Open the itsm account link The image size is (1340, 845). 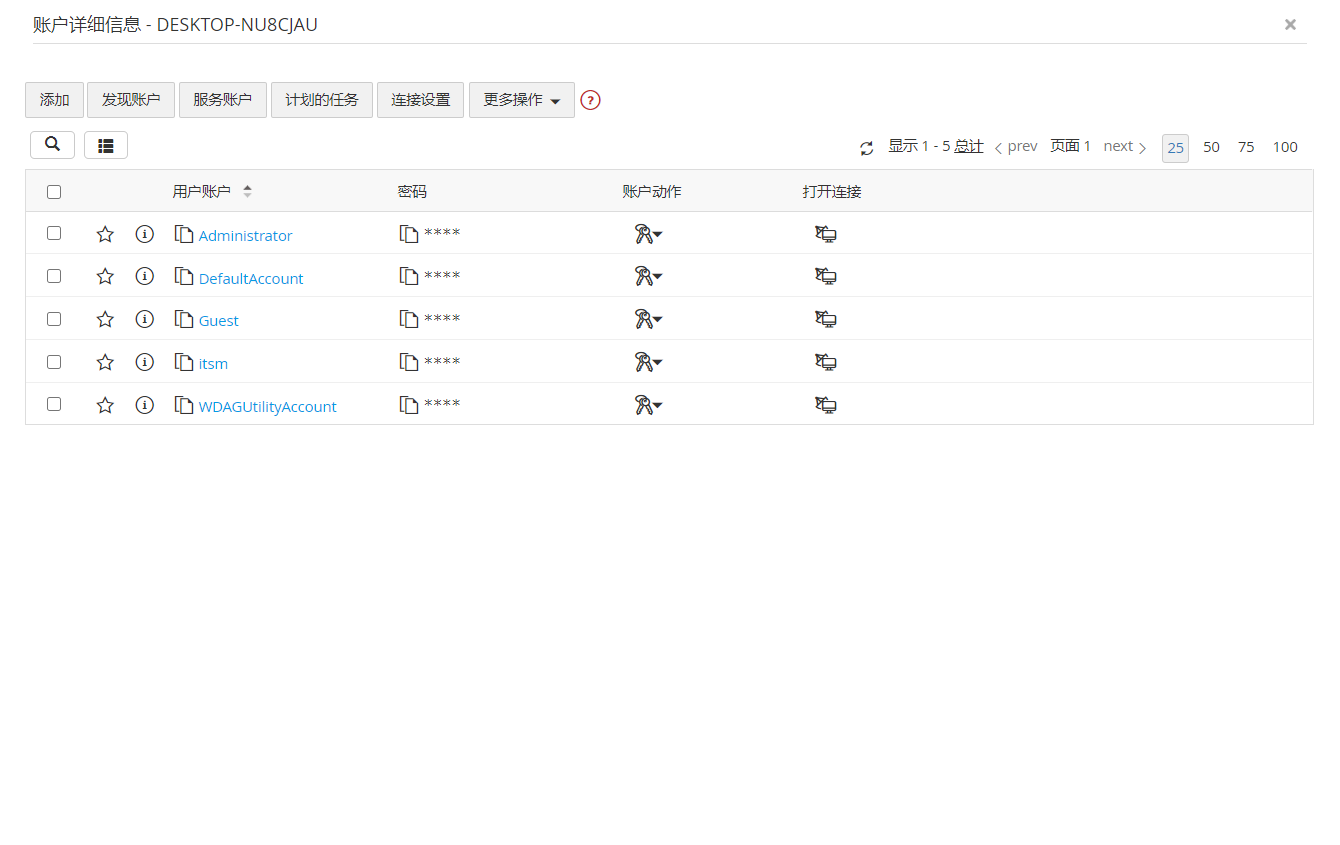pos(213,364)
